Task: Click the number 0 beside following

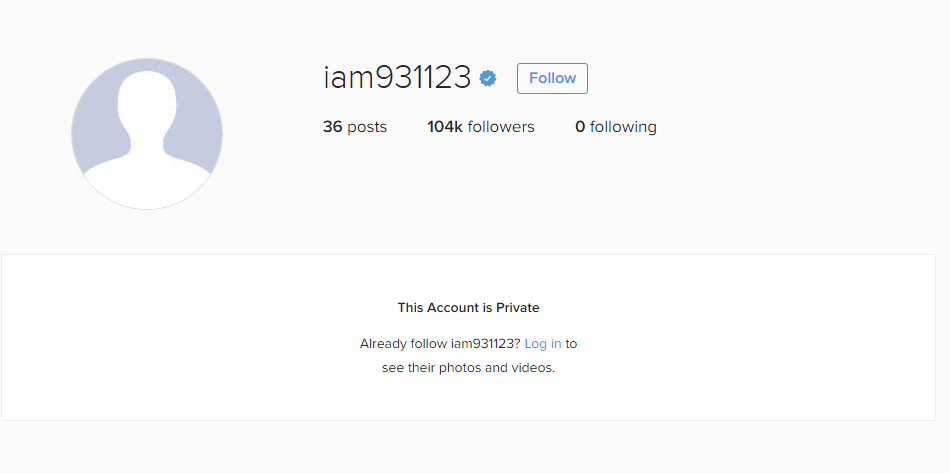Action: [580, 127]
